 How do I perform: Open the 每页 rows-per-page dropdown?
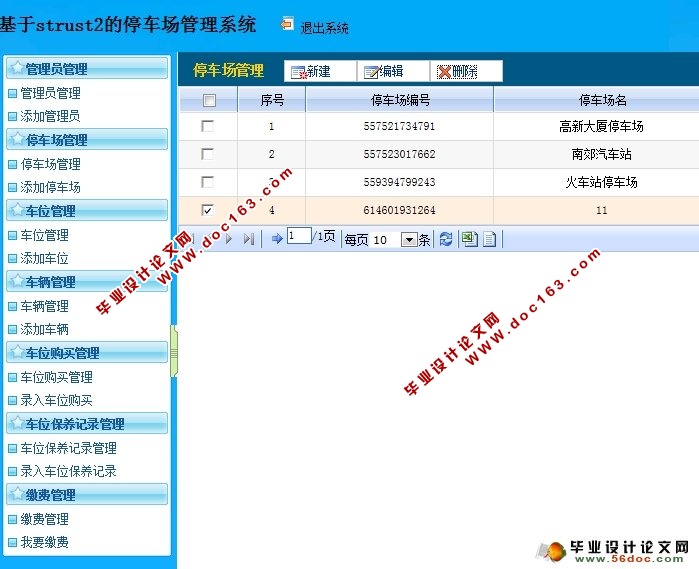click(x=409, y=240)
